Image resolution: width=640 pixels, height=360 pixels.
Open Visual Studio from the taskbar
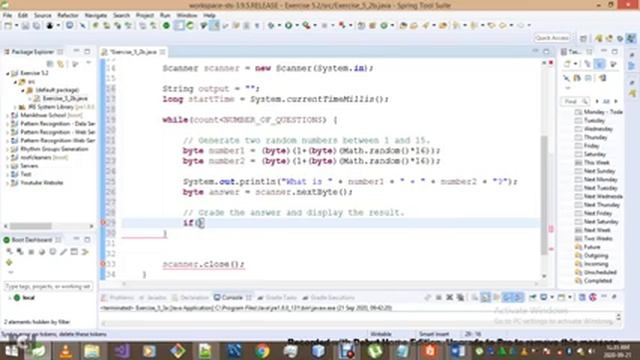click(121, 351)
